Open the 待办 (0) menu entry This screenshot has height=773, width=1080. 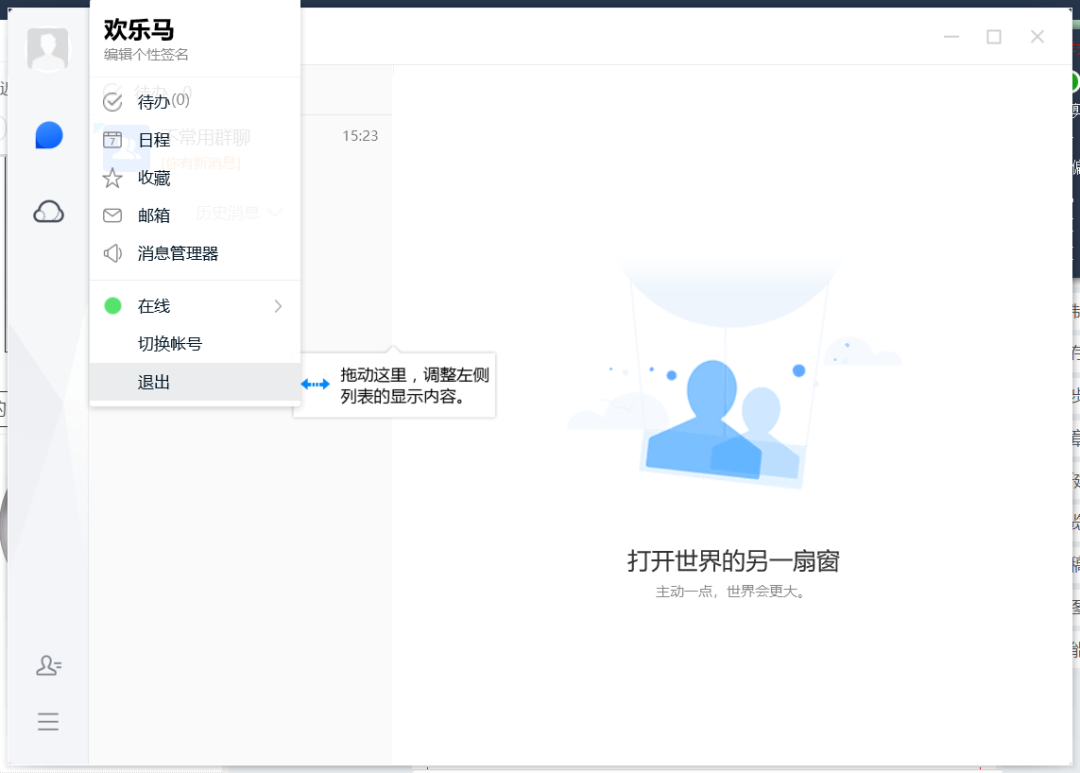(195, 102)
